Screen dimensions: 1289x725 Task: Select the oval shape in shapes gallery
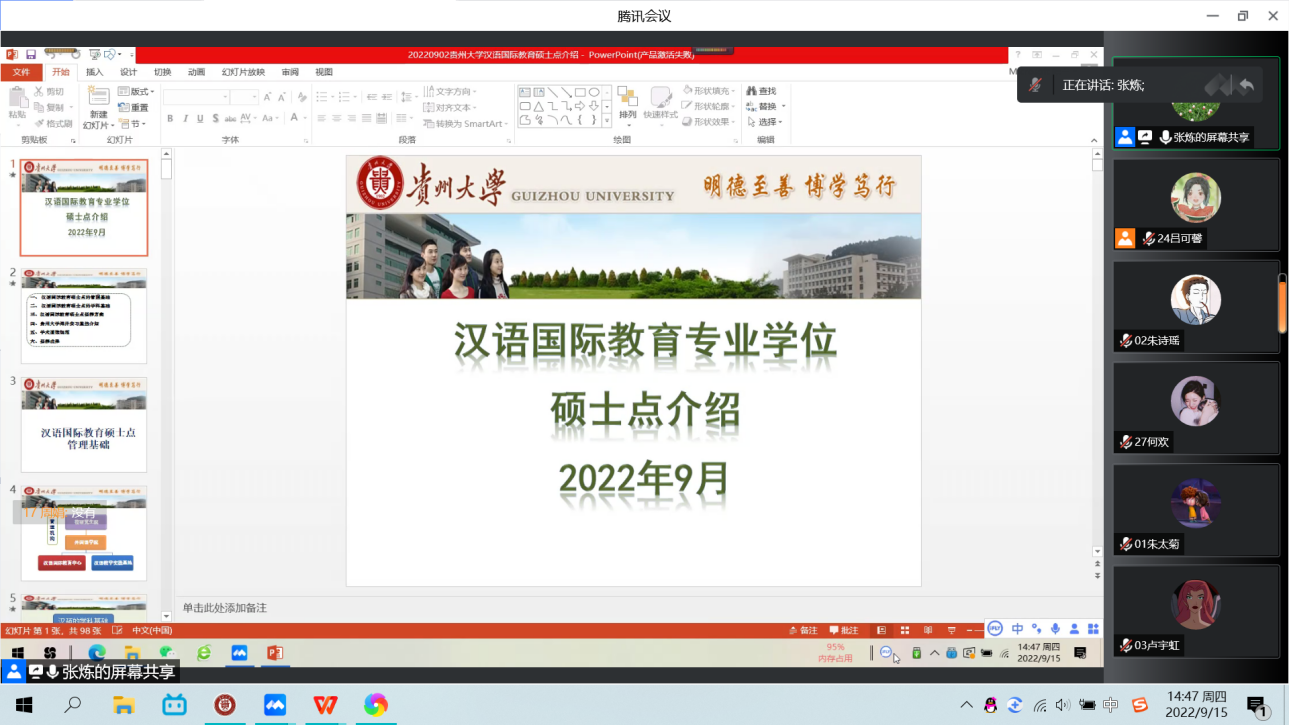point(594,92)
